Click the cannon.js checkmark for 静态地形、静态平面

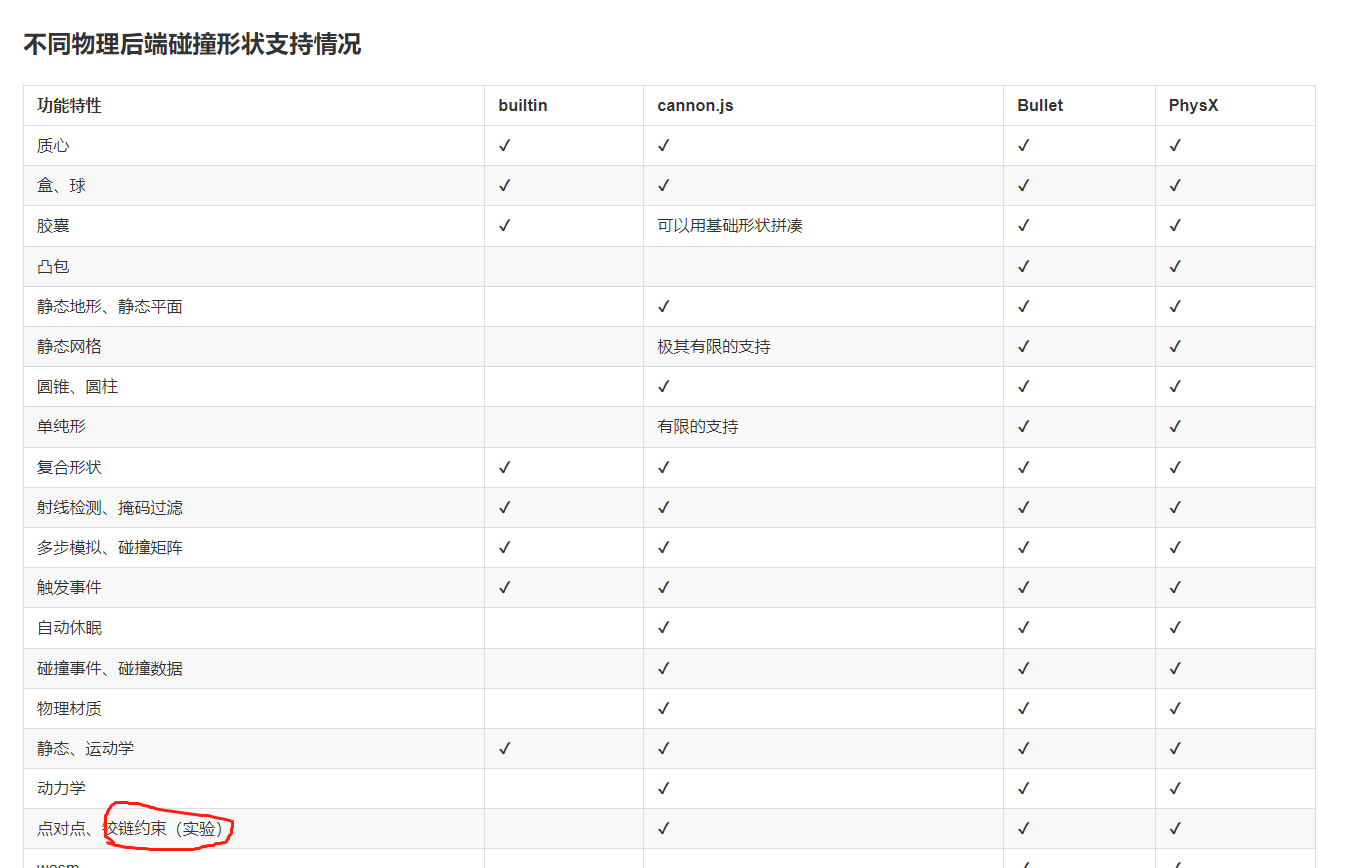[664, 307]
